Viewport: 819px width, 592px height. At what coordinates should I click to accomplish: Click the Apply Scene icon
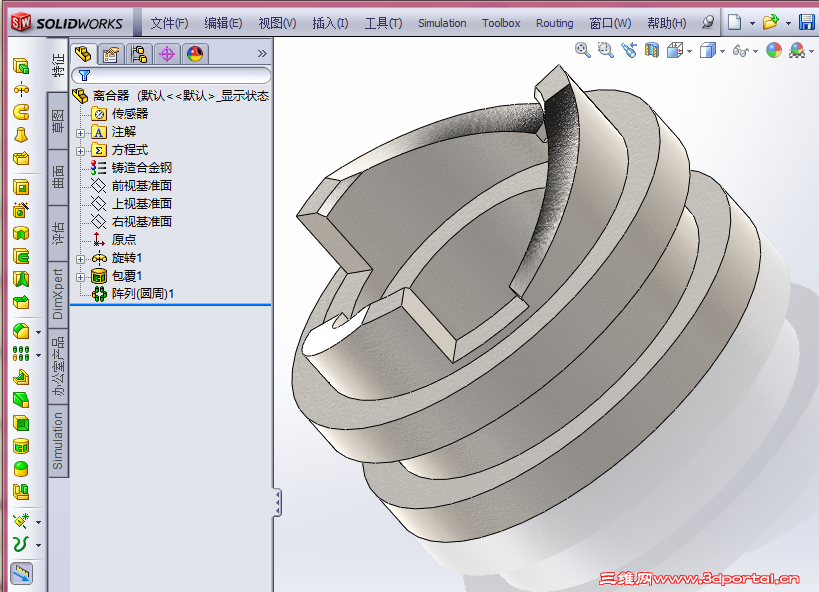(x=797, y=50)
